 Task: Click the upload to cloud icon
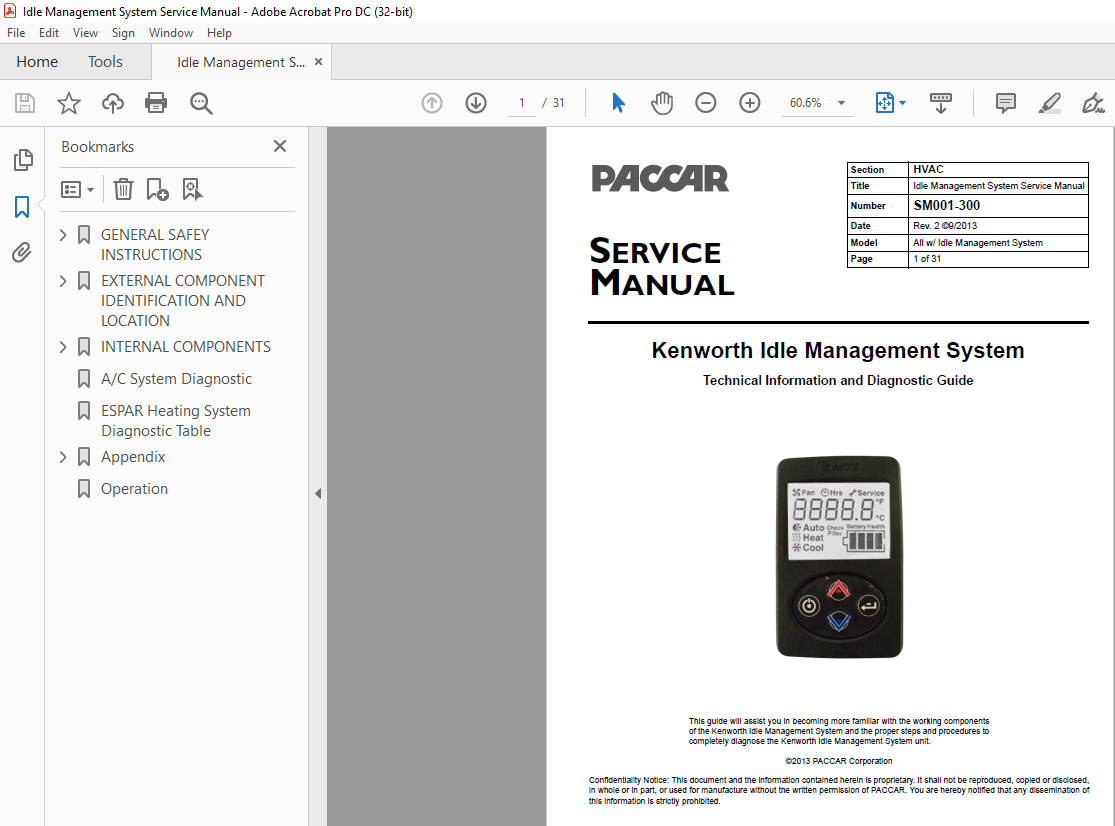point(112,103)
